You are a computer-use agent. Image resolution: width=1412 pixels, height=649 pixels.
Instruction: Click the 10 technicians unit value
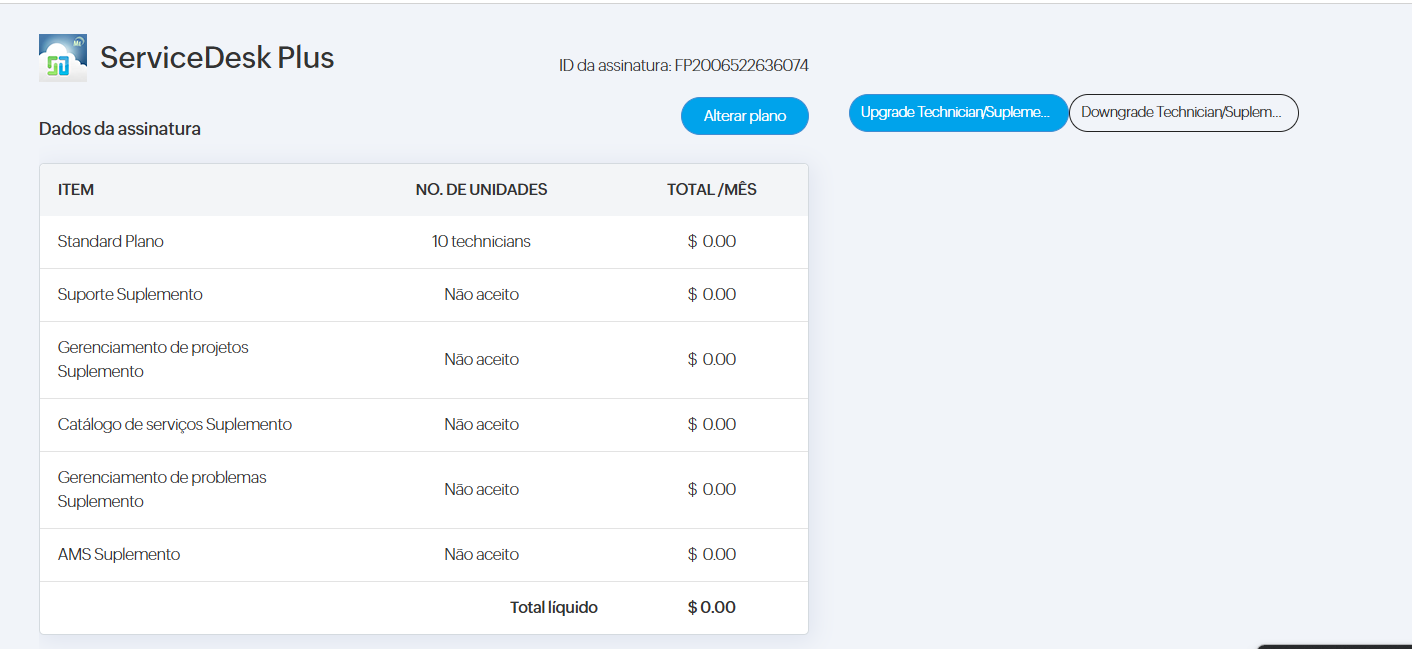[x=481, y=242]
